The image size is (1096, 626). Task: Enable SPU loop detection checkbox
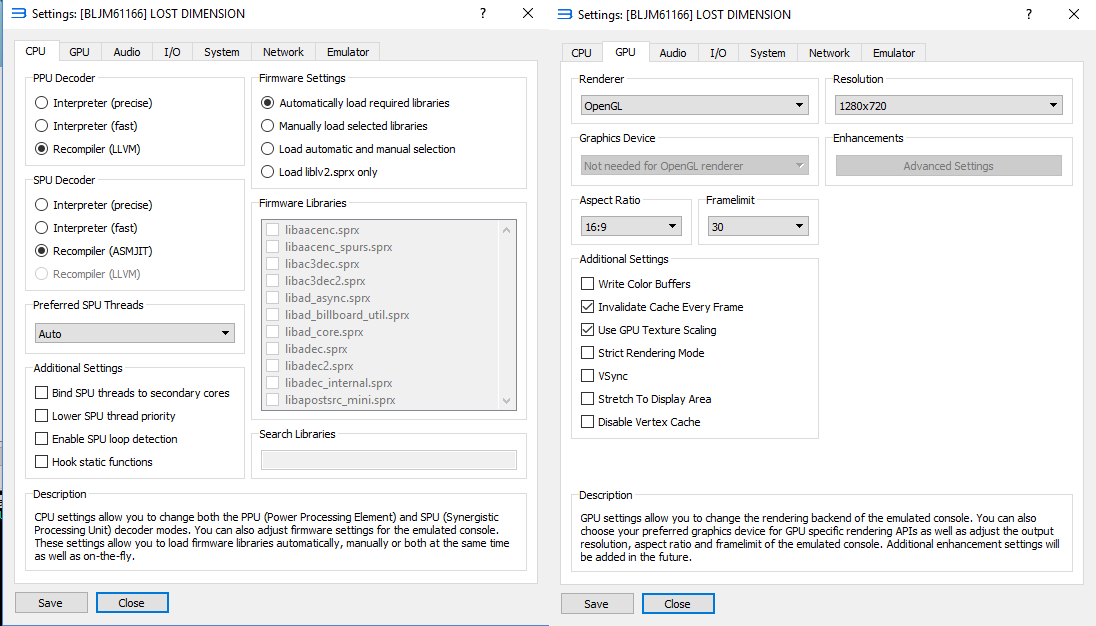click(x=42, y=439)
